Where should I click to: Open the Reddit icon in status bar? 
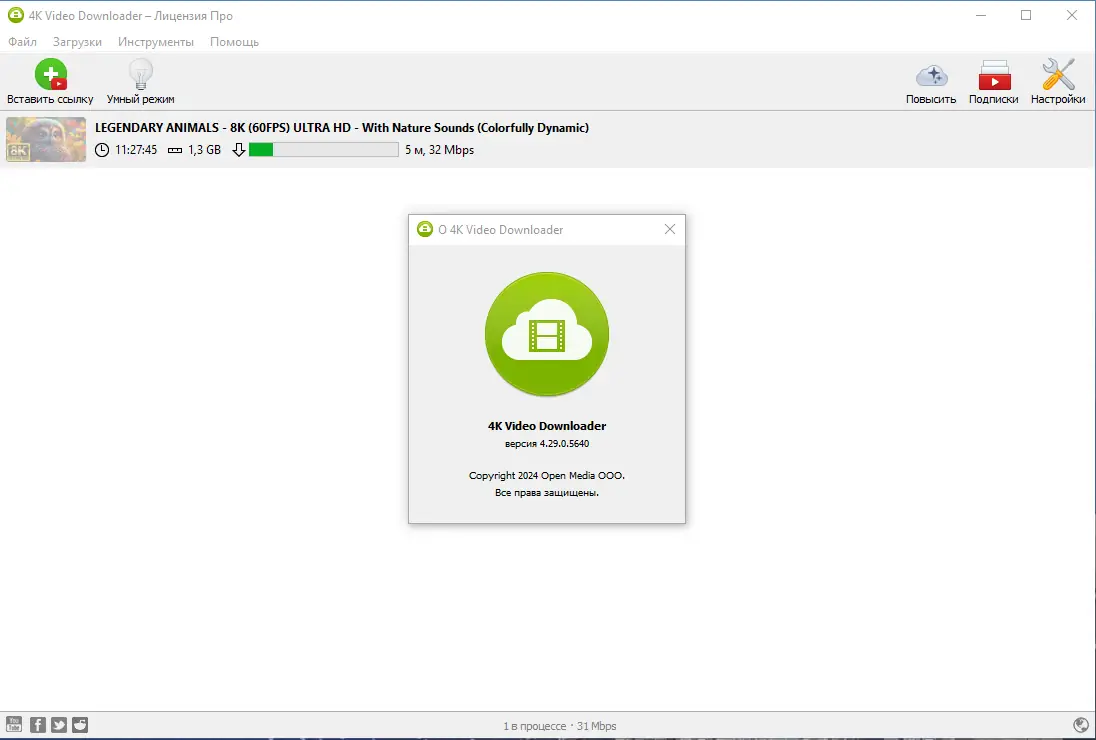coord(80,725)
